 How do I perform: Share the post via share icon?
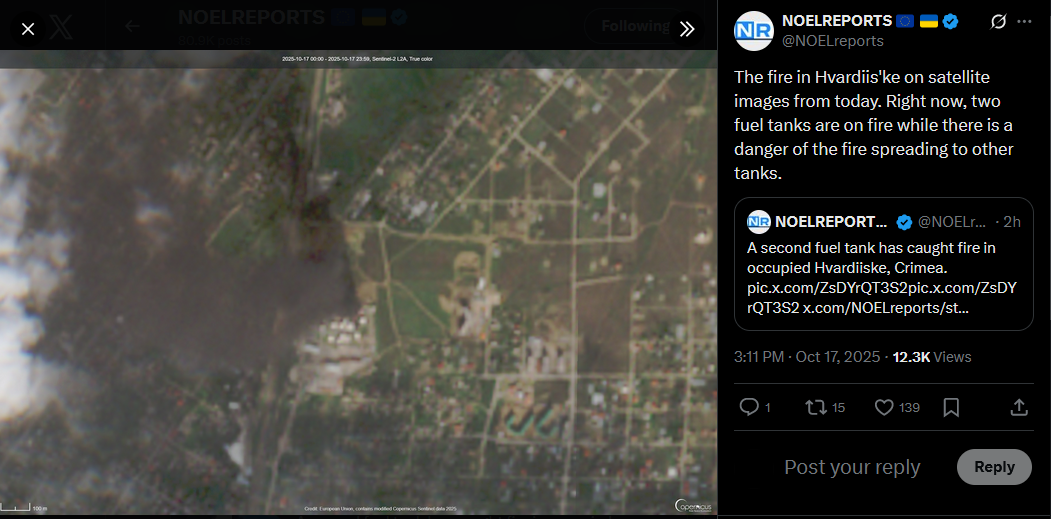coord(1018,407)
